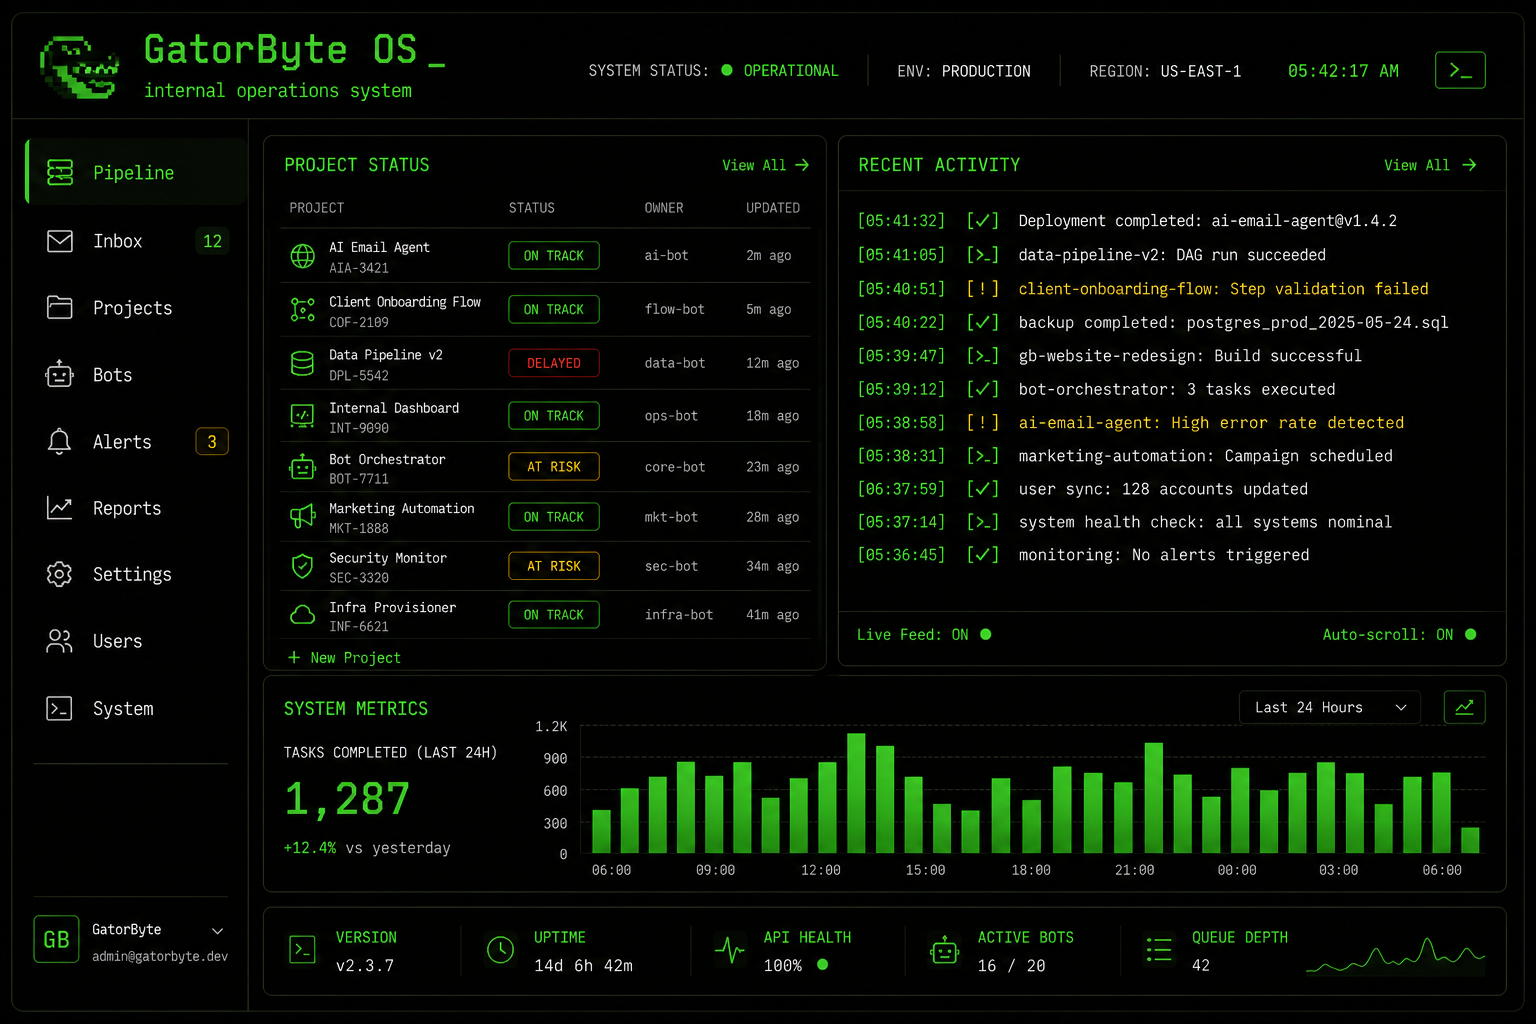The image size is (1536, 1024).
Task: Go to Projects in sidebar
Action: pos(137,308)
